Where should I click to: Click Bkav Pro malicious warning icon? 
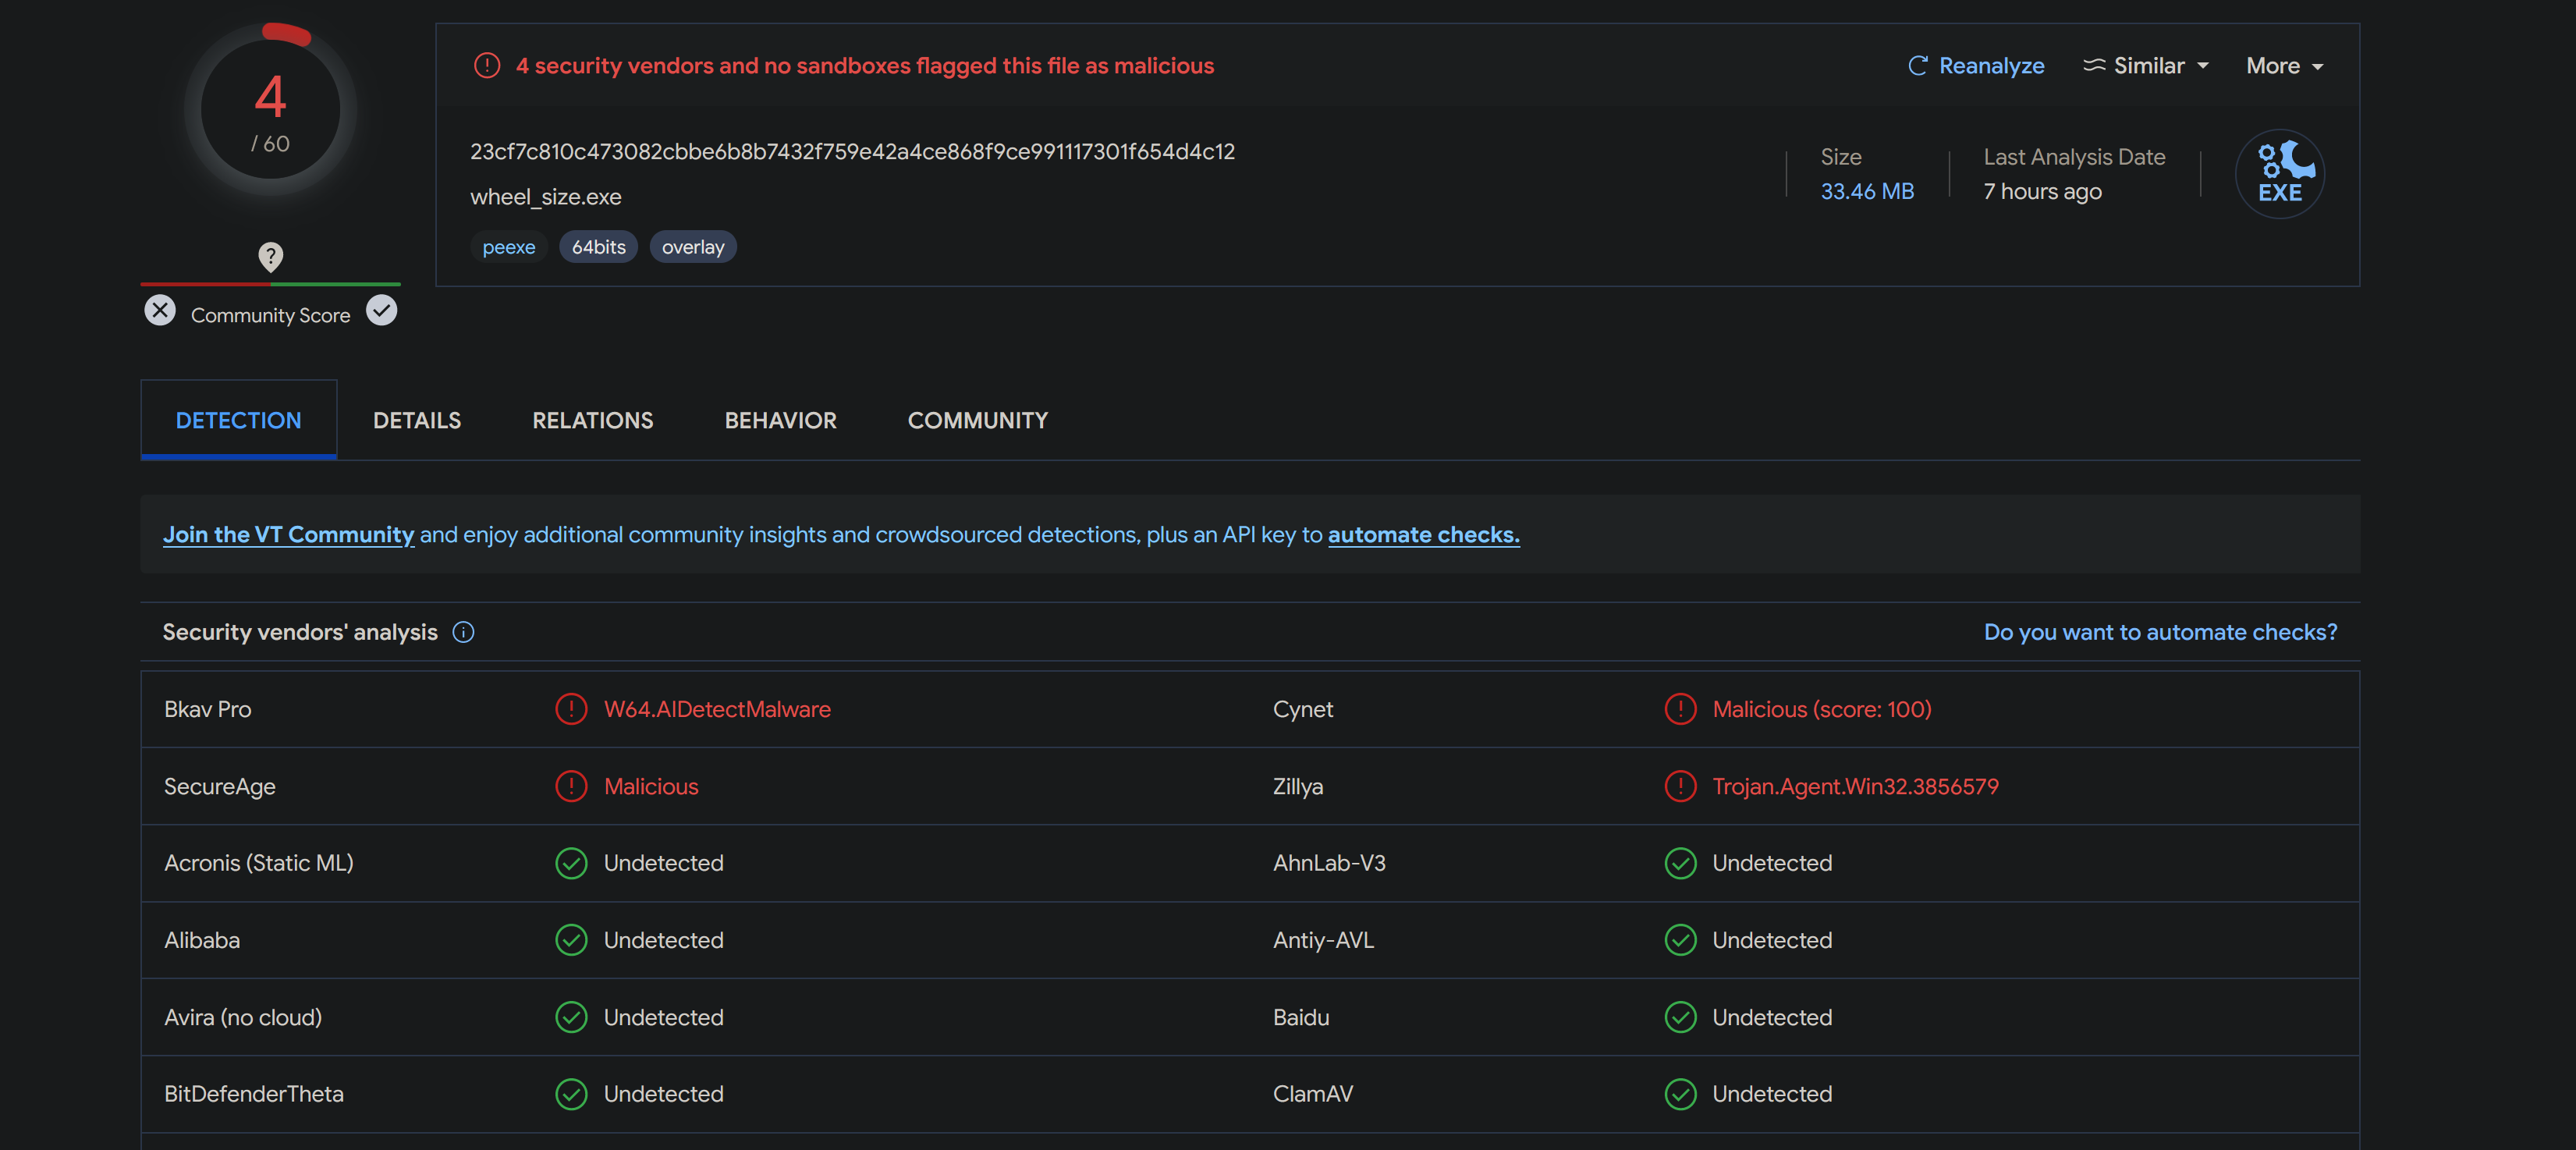click(571, 709)
